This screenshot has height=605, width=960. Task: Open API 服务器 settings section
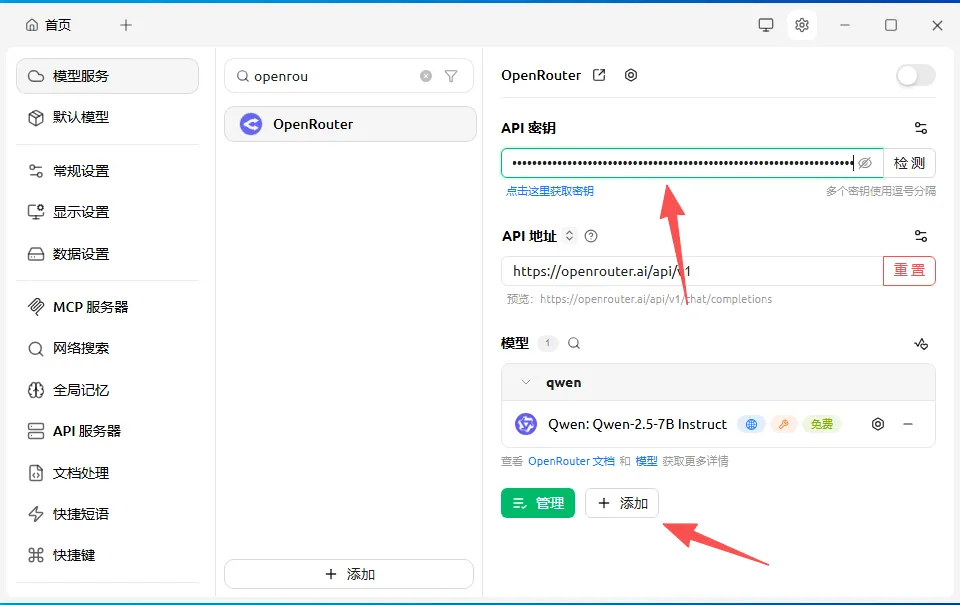[107, 431]
